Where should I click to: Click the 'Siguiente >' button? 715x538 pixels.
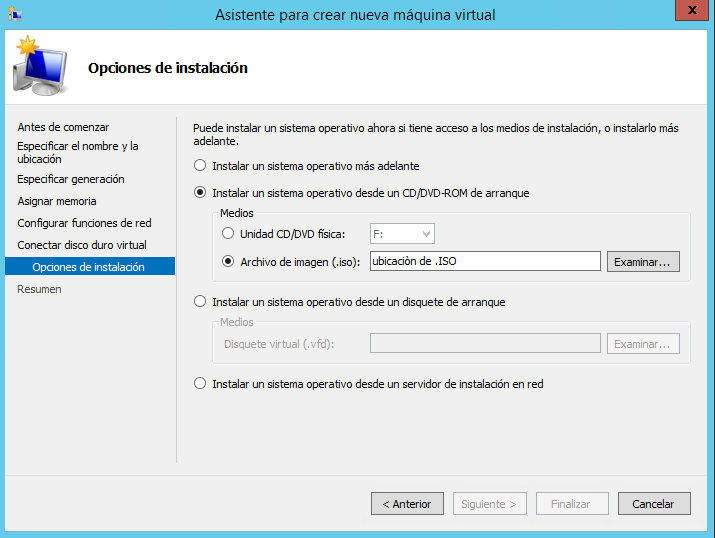pos(490,504)
